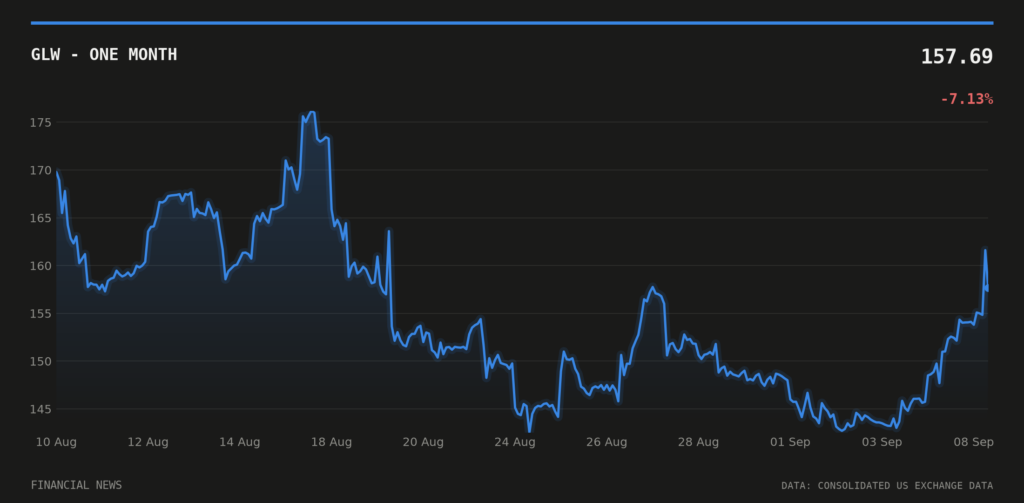Click the 26 Aug date label

(607, 442)
